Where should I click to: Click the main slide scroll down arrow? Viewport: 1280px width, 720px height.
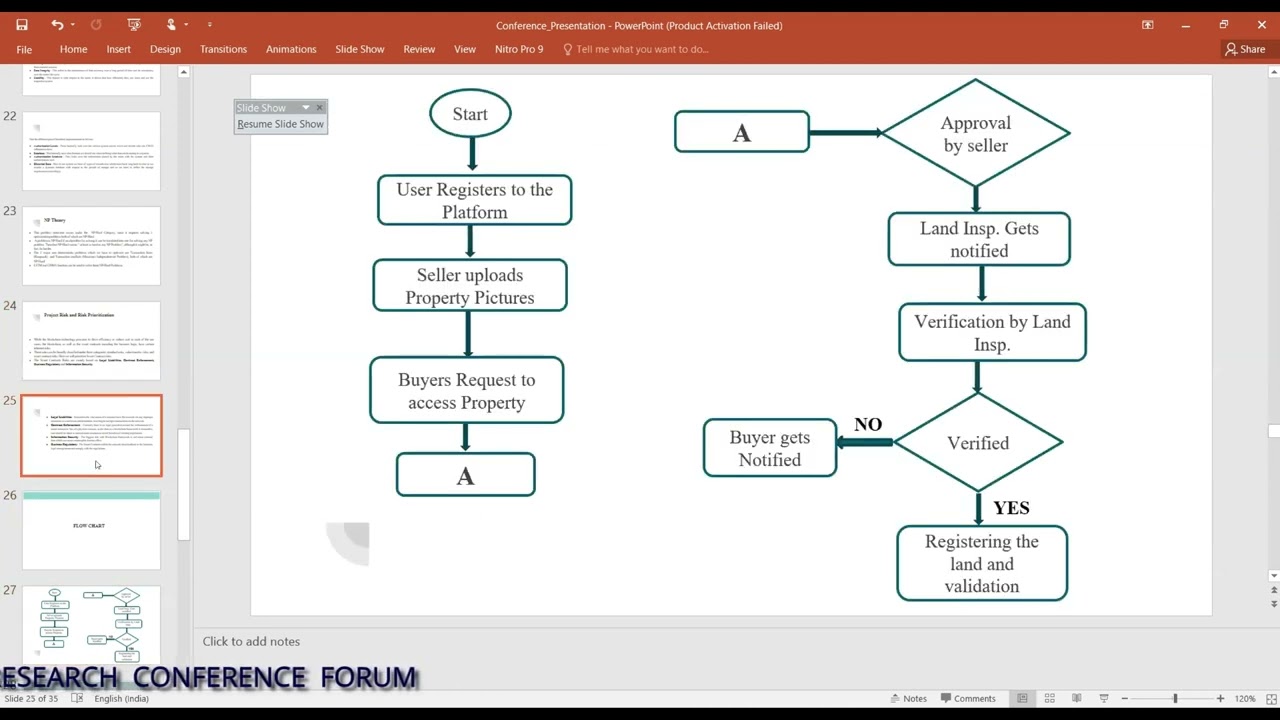1273,576
